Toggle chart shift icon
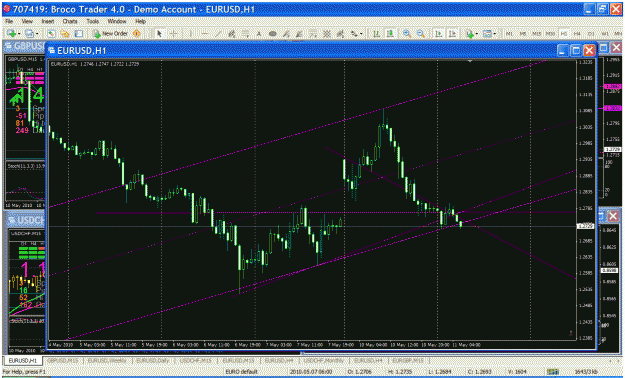Viewport: 625px width, 378px height. 452,33
